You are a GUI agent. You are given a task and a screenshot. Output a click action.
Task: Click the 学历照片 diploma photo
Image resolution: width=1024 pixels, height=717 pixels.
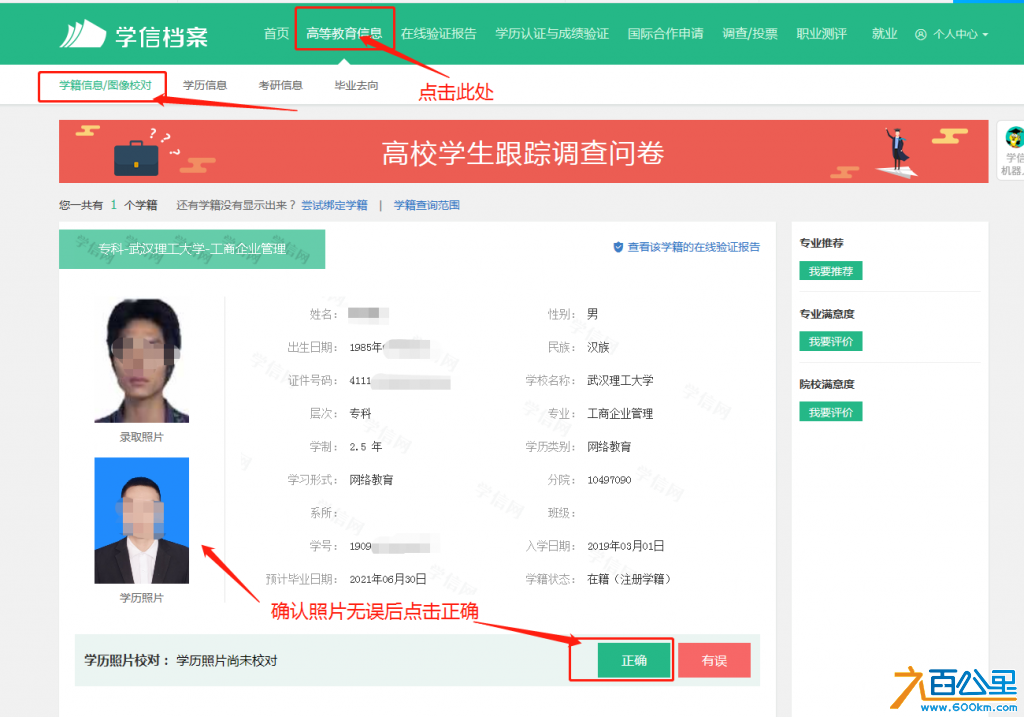[142, 520]
